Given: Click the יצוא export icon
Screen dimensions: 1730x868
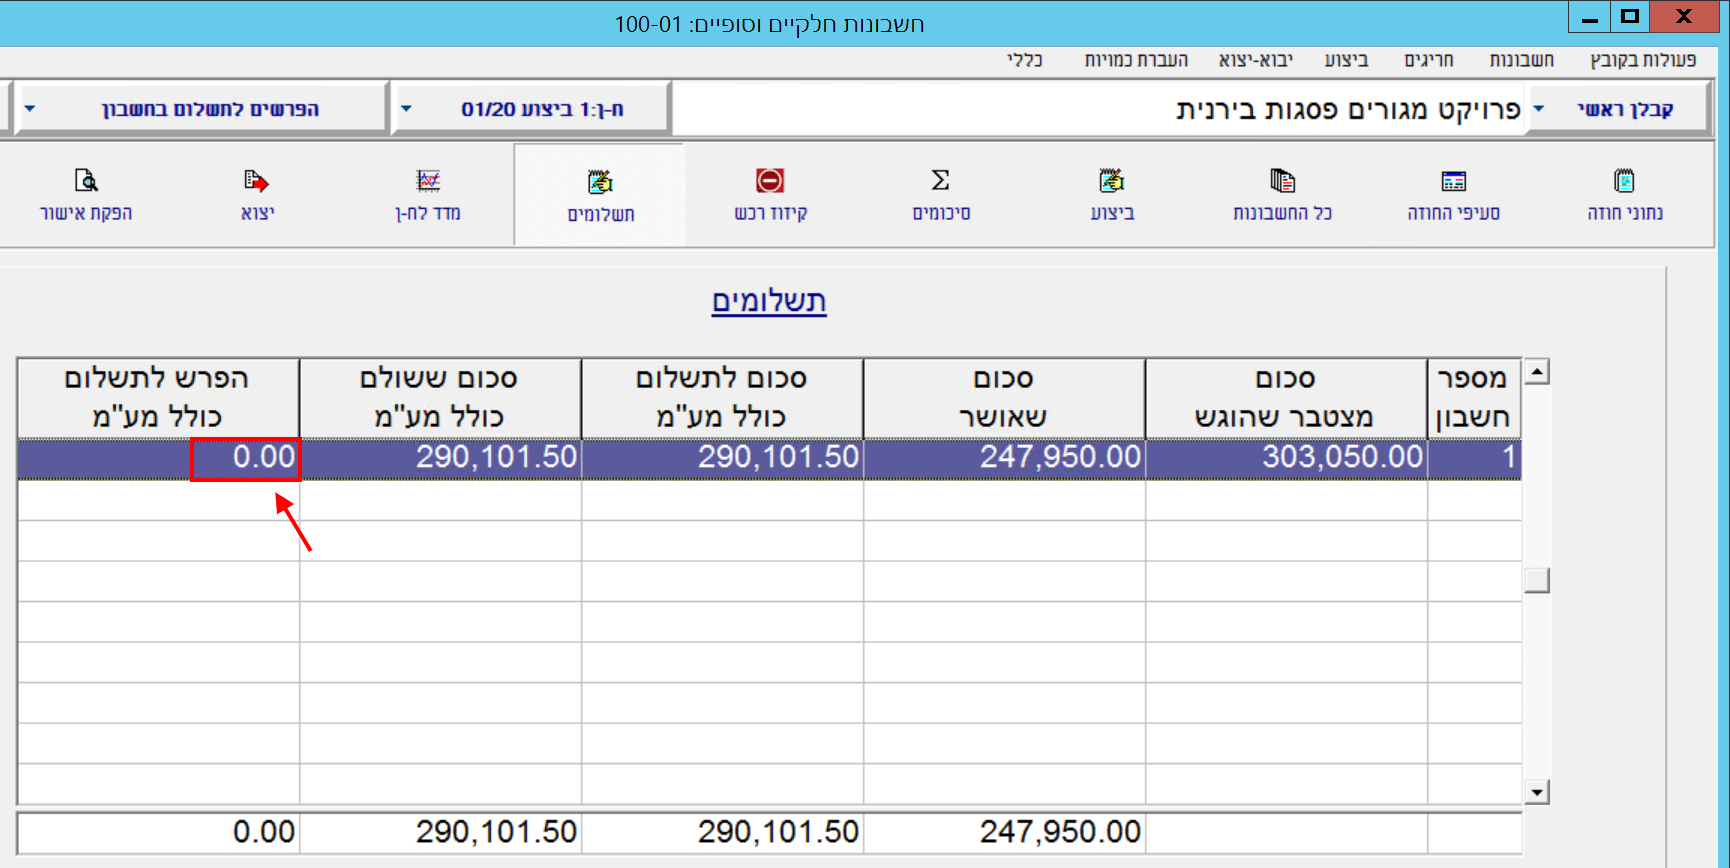Looking at the screenshot, I should (257, 181).
